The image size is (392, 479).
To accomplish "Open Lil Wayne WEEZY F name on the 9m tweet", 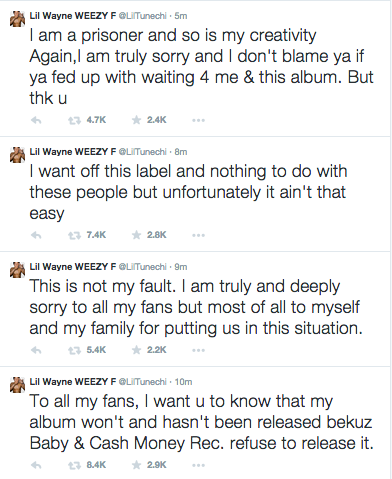I will tap(73, 267).
